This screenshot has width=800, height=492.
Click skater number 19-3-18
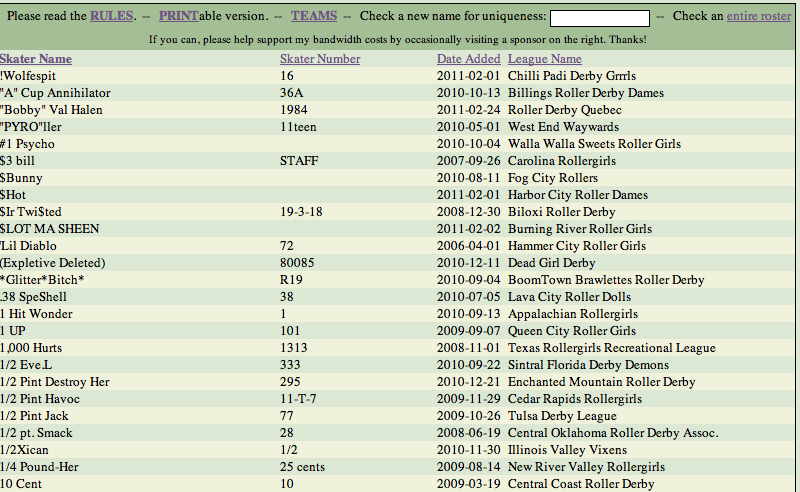click(301, 212)
